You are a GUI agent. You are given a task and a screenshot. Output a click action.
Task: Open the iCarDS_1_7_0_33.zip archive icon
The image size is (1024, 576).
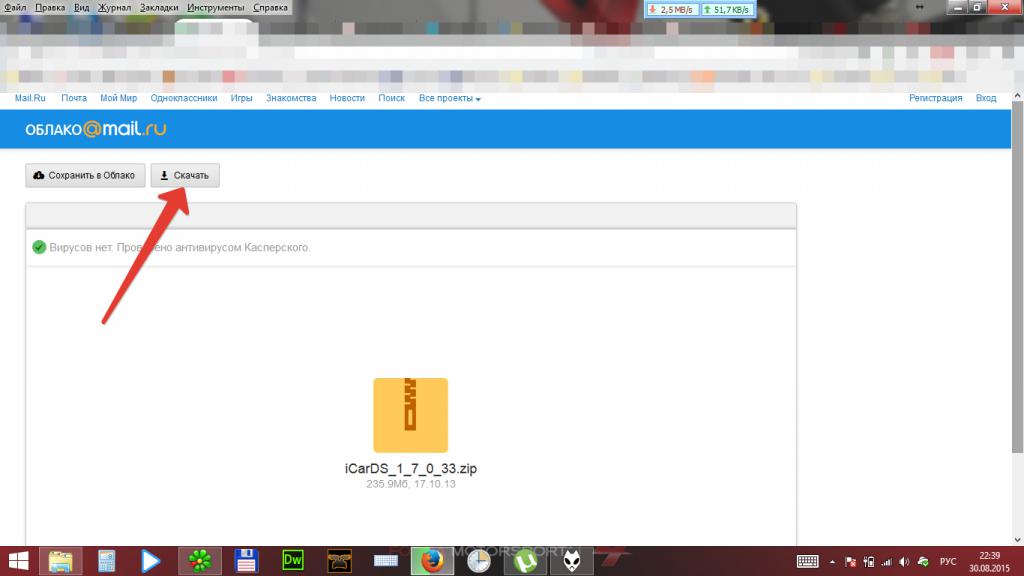tap(410, 416)
